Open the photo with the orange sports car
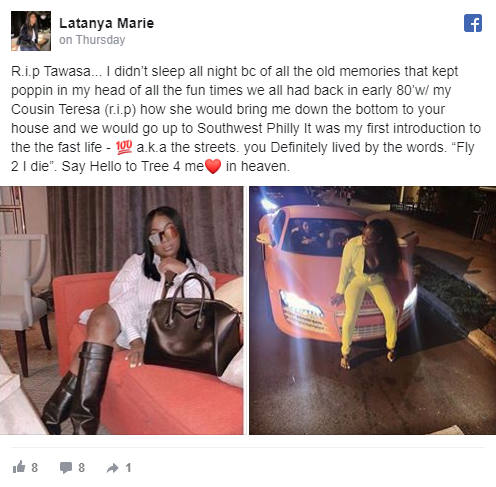This screenshot has height=487, width=496. (373, 310)
